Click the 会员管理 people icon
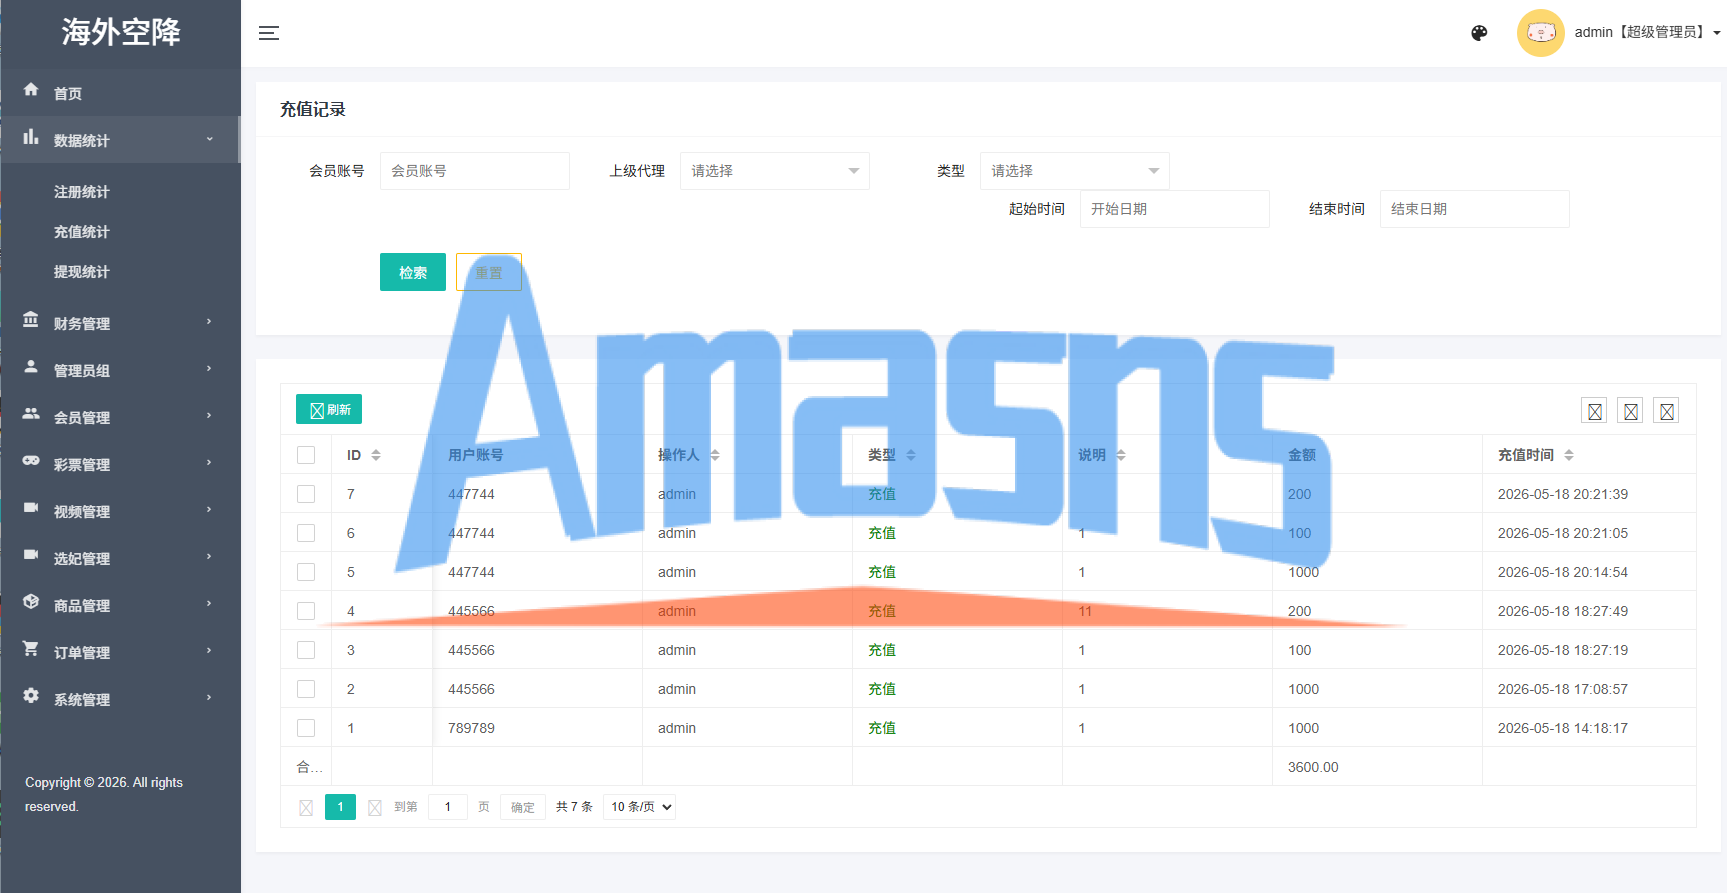 [x=31, y=414]
